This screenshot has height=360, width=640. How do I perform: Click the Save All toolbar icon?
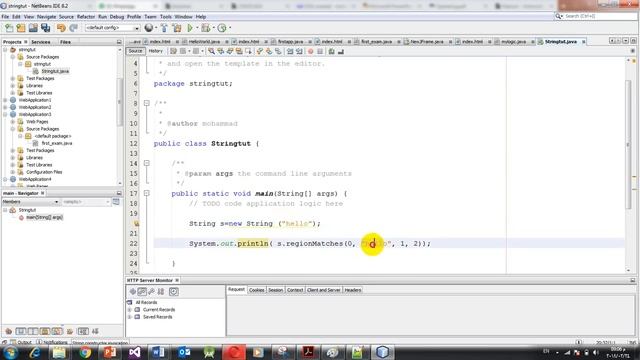(x=45, y=28)
